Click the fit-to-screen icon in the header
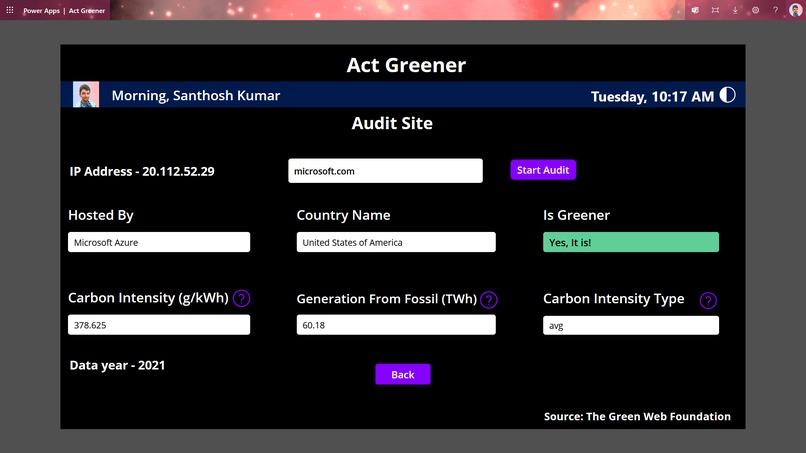This screenshot has width=806, height=453. click(x=715, y=10)
